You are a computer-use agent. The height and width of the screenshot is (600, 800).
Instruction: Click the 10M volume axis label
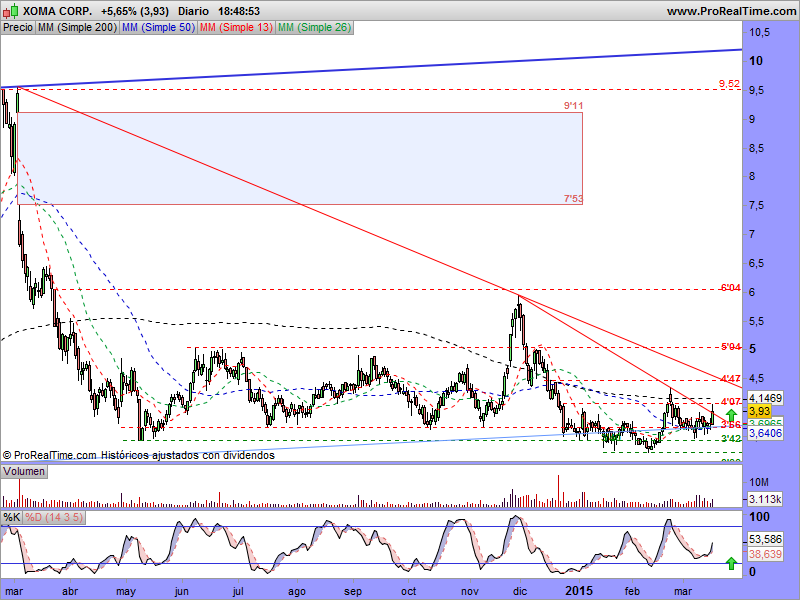point(759,483)
